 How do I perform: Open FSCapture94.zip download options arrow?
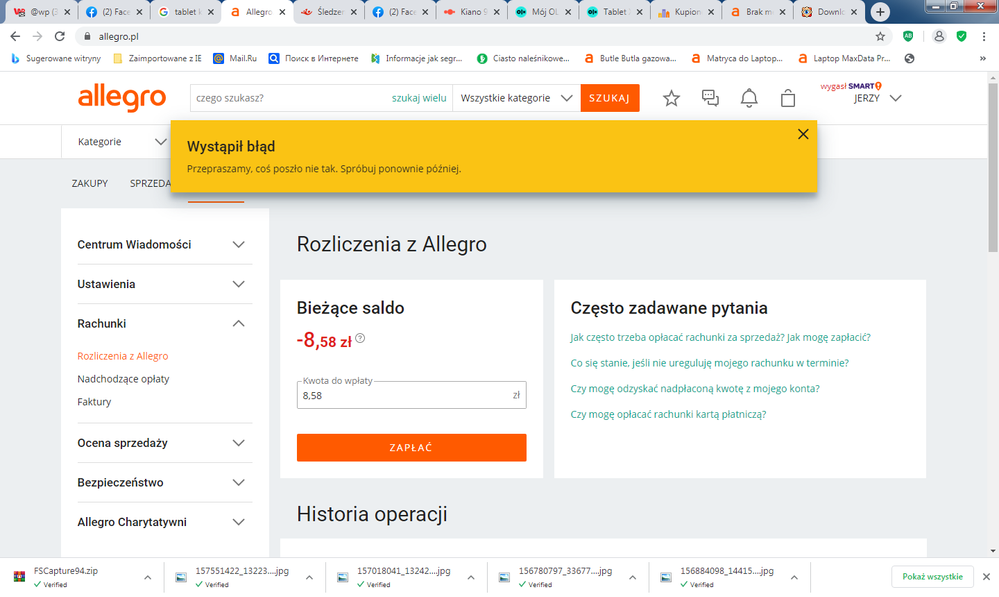coord(148,577)
